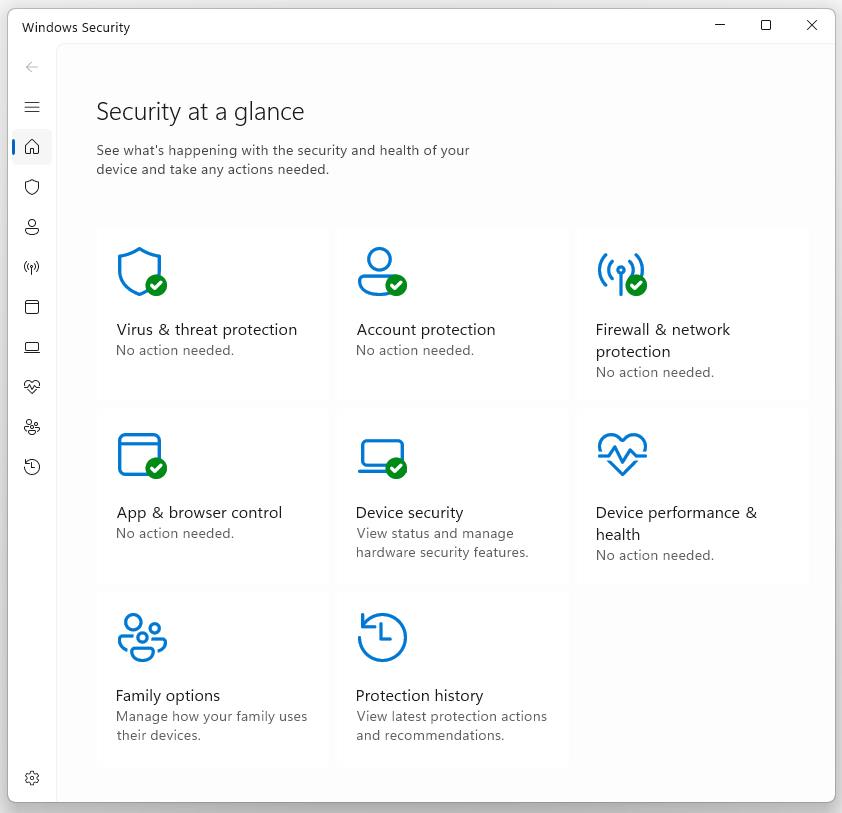842x813 pixels.
Task: Click the large heart-pulse health icon
Action: pos(622,454)
